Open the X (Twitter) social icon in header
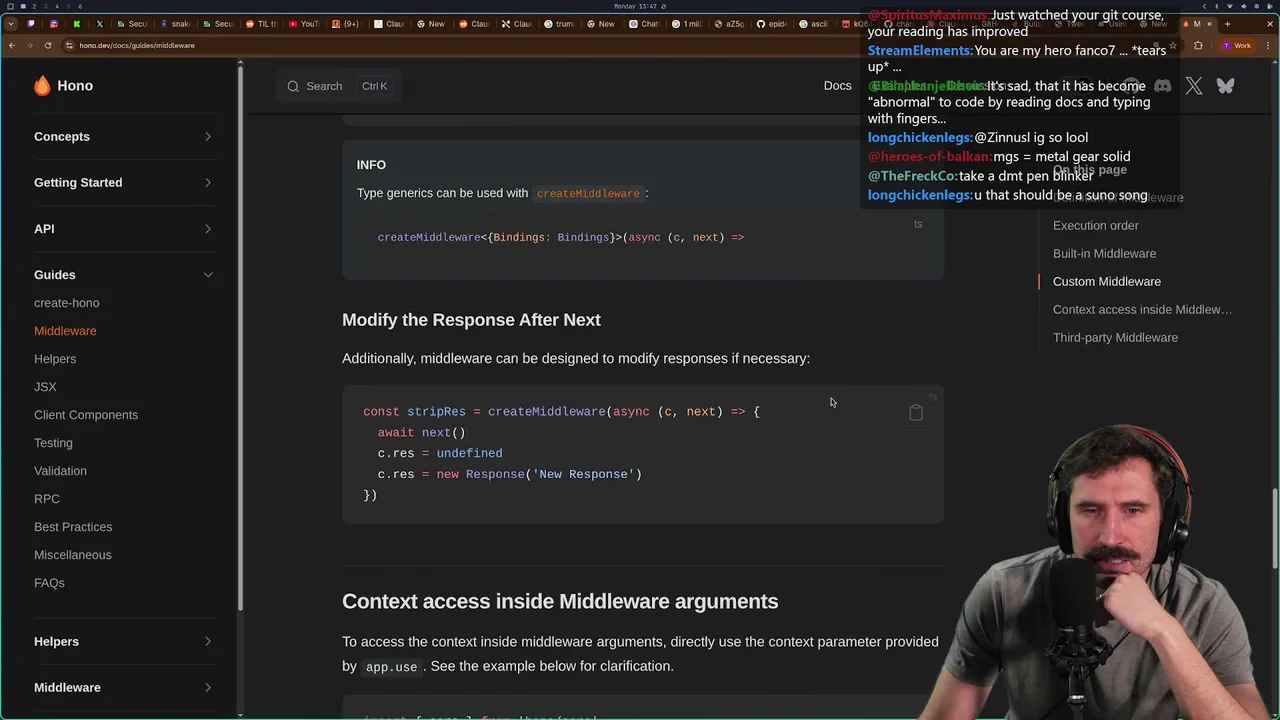Screen dimensions: 1280x720 click(1194, 86)
